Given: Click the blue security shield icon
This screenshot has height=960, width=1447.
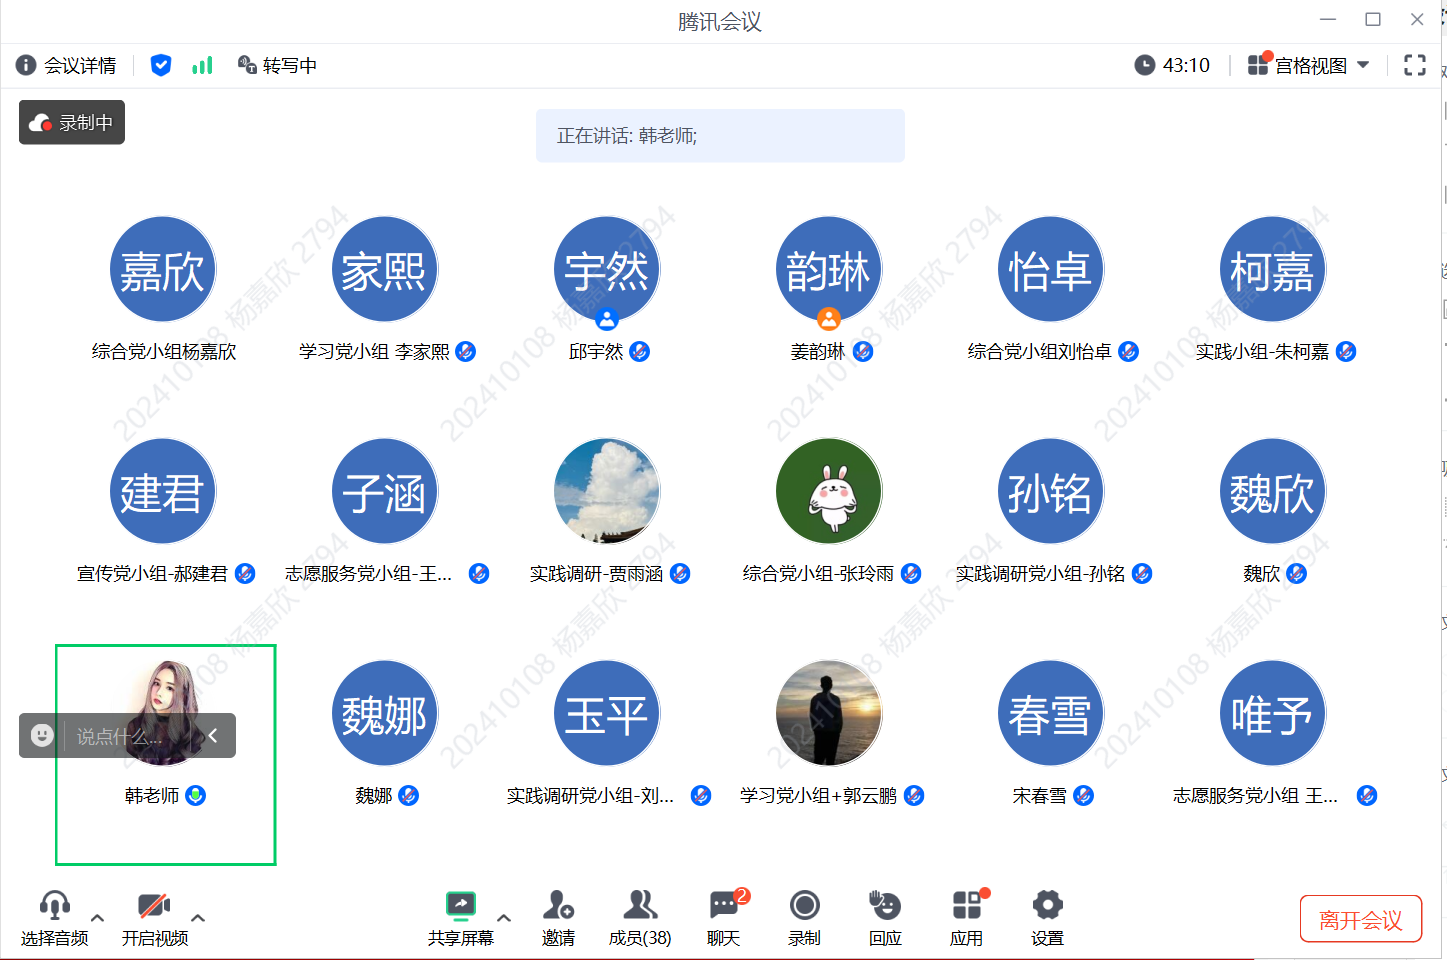Looking at the screenshot, I should [x=160, y=65].
